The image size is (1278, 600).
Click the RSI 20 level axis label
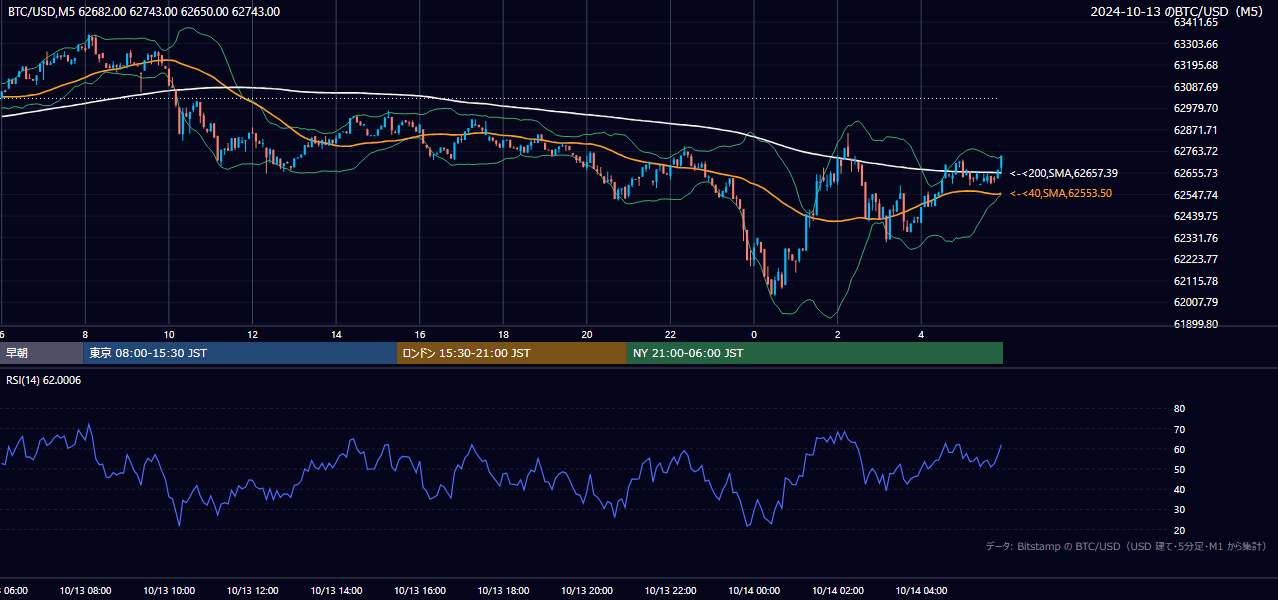click(1179, 530)
